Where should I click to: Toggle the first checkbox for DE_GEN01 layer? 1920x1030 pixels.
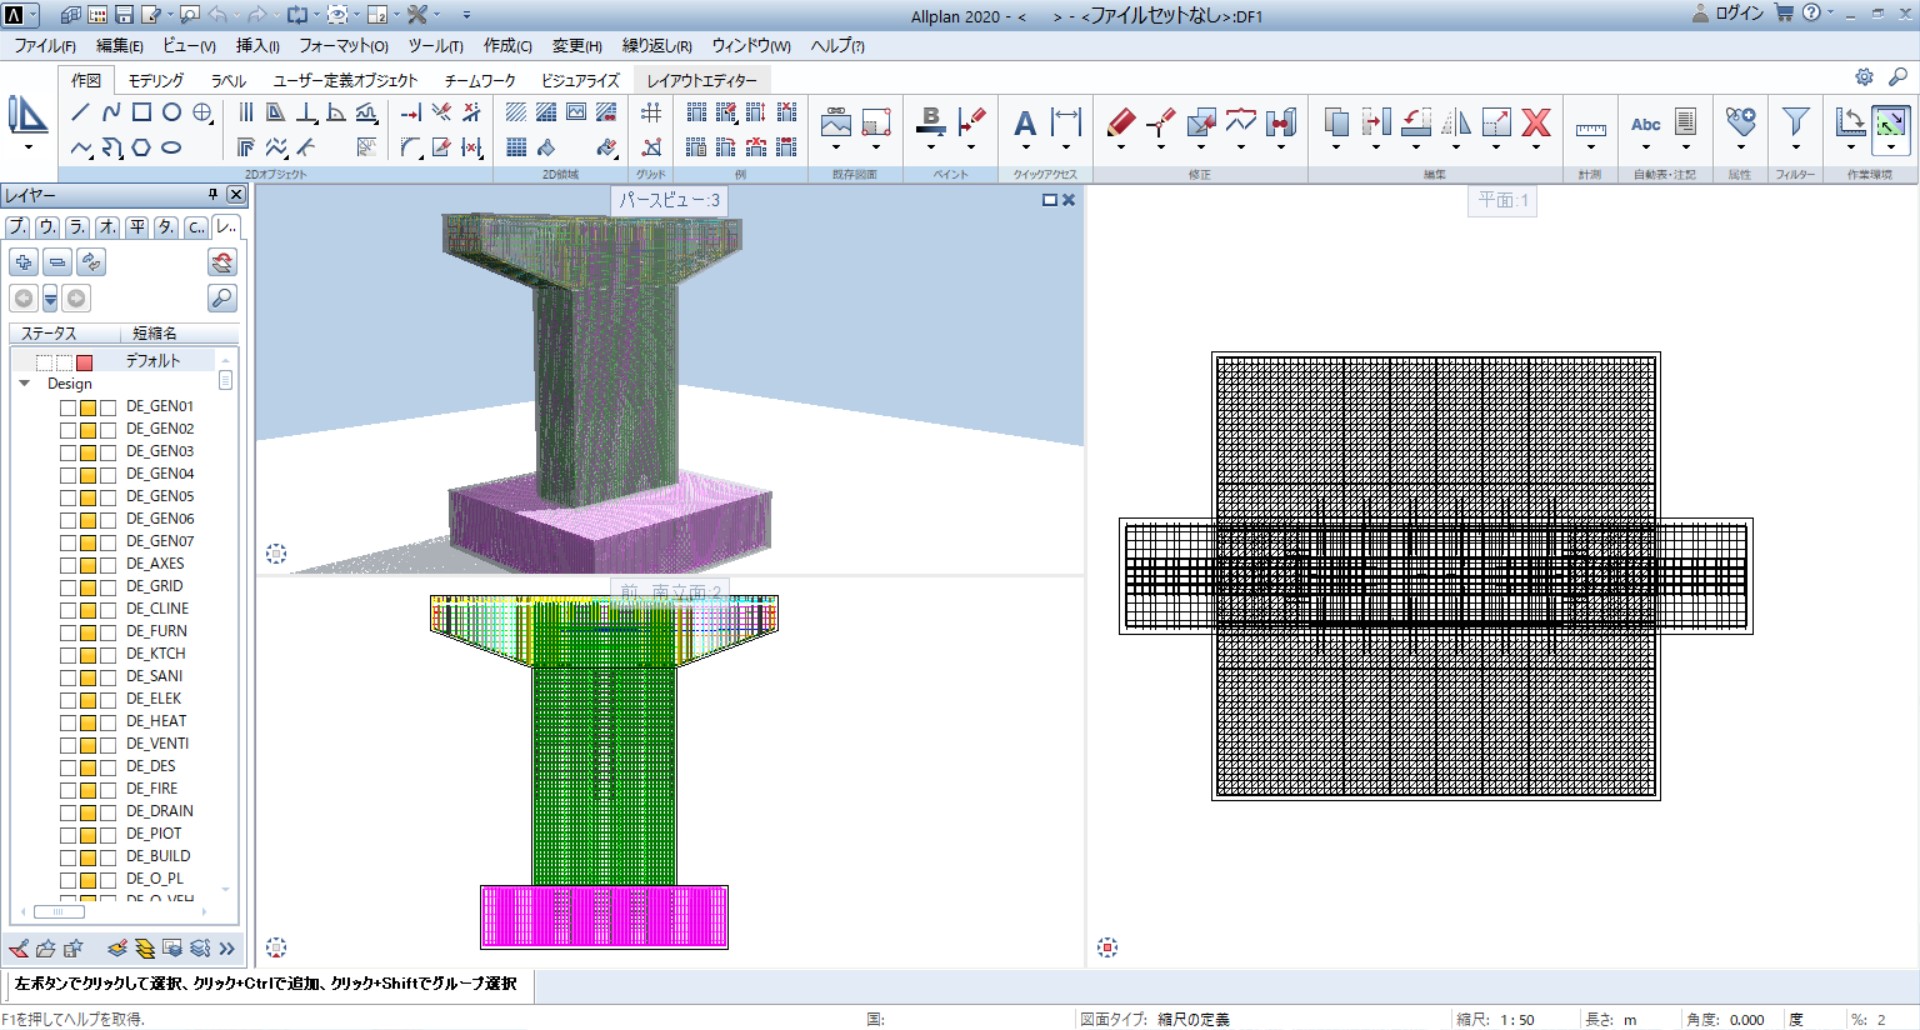point(68,407)
